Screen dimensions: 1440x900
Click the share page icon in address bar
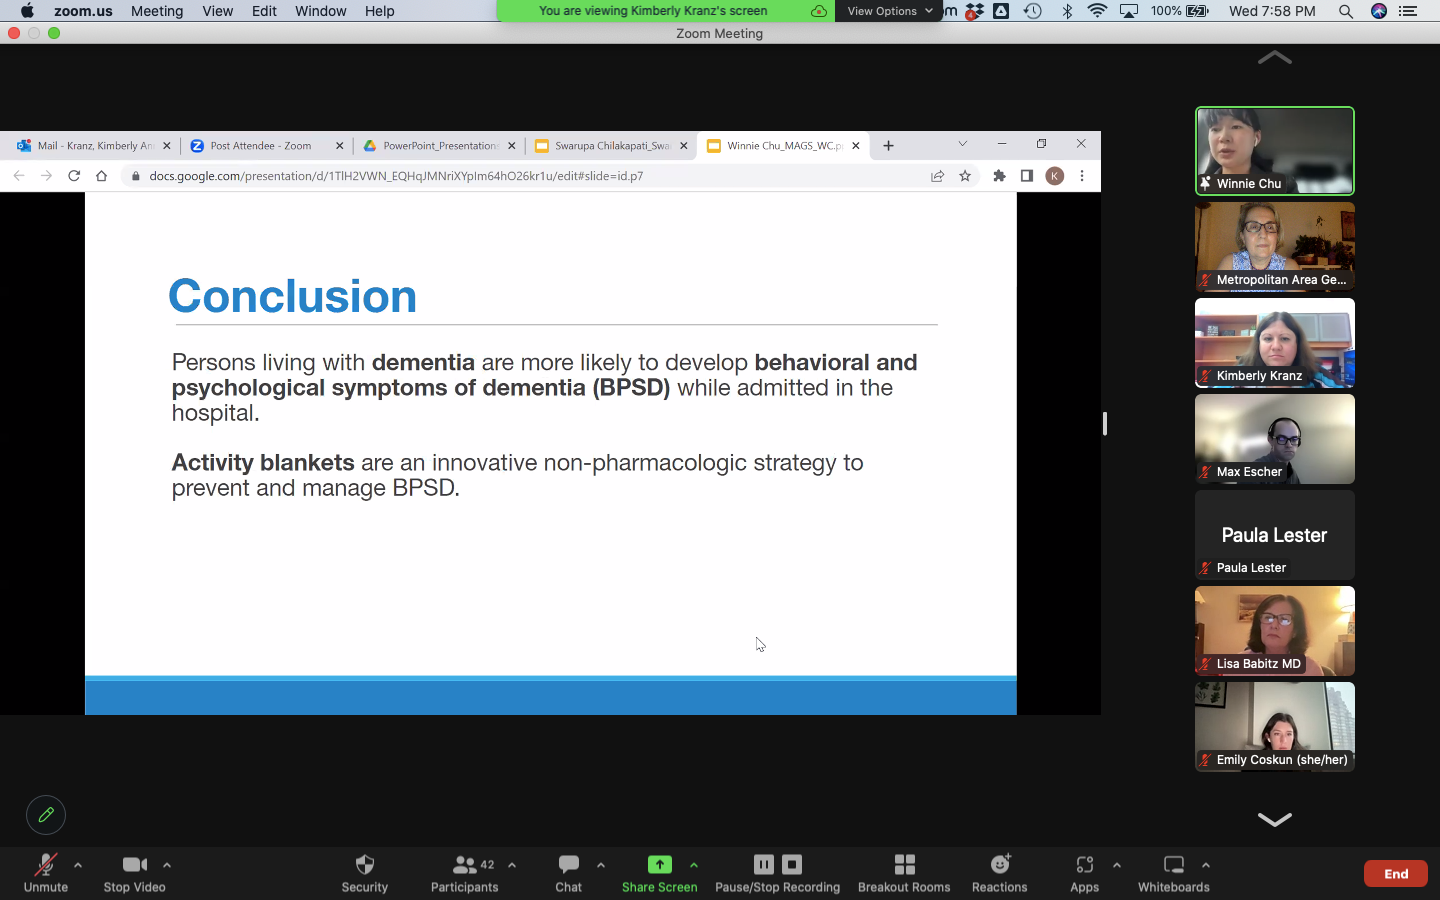(x=937, y=176)
